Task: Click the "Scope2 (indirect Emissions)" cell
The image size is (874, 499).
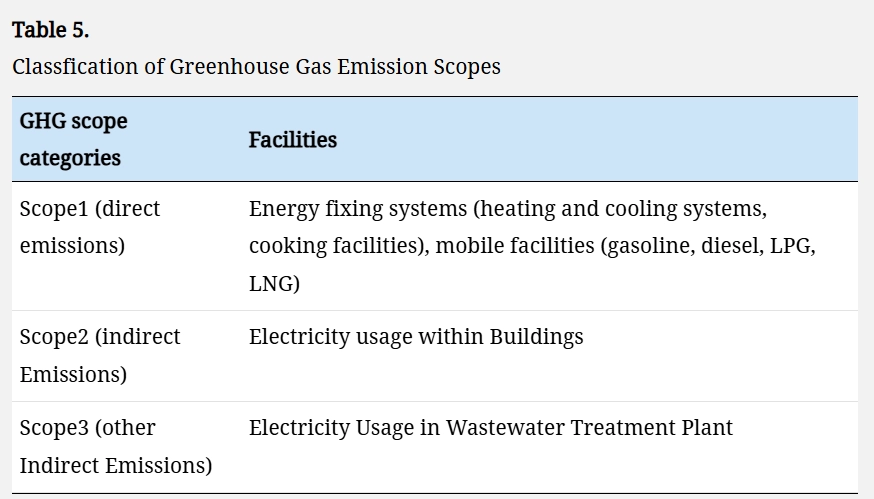Action: pyautogui.click(x=99, y=355)
